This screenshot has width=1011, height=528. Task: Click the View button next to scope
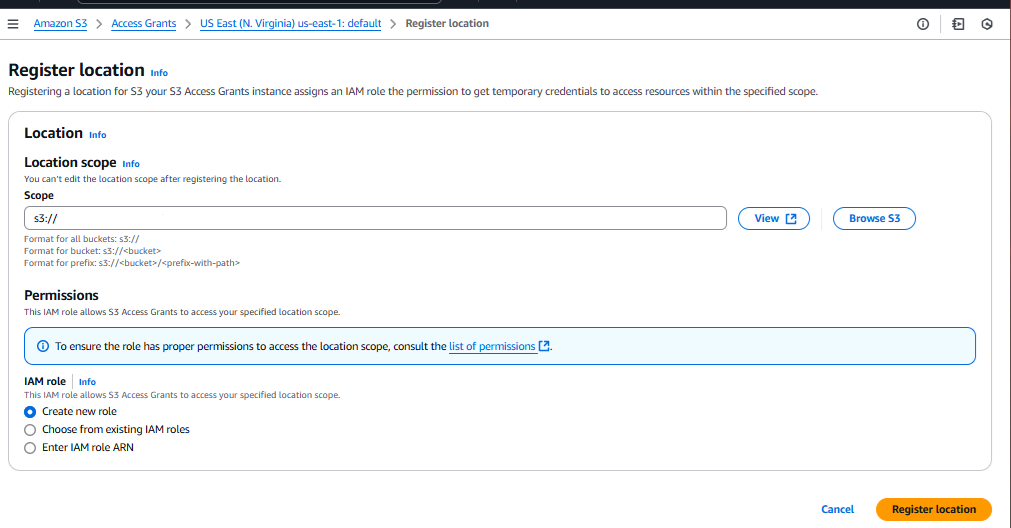[773, 218]
